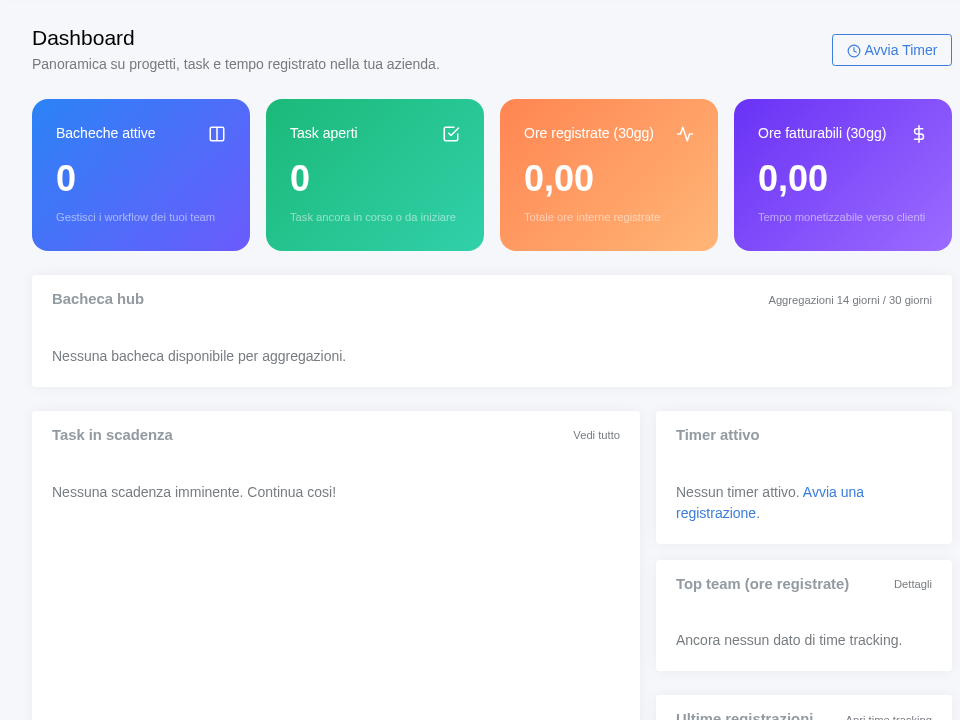Follow the Avvia una registrazione link
The width and height of the screenshot is (960, 720).
770,503
